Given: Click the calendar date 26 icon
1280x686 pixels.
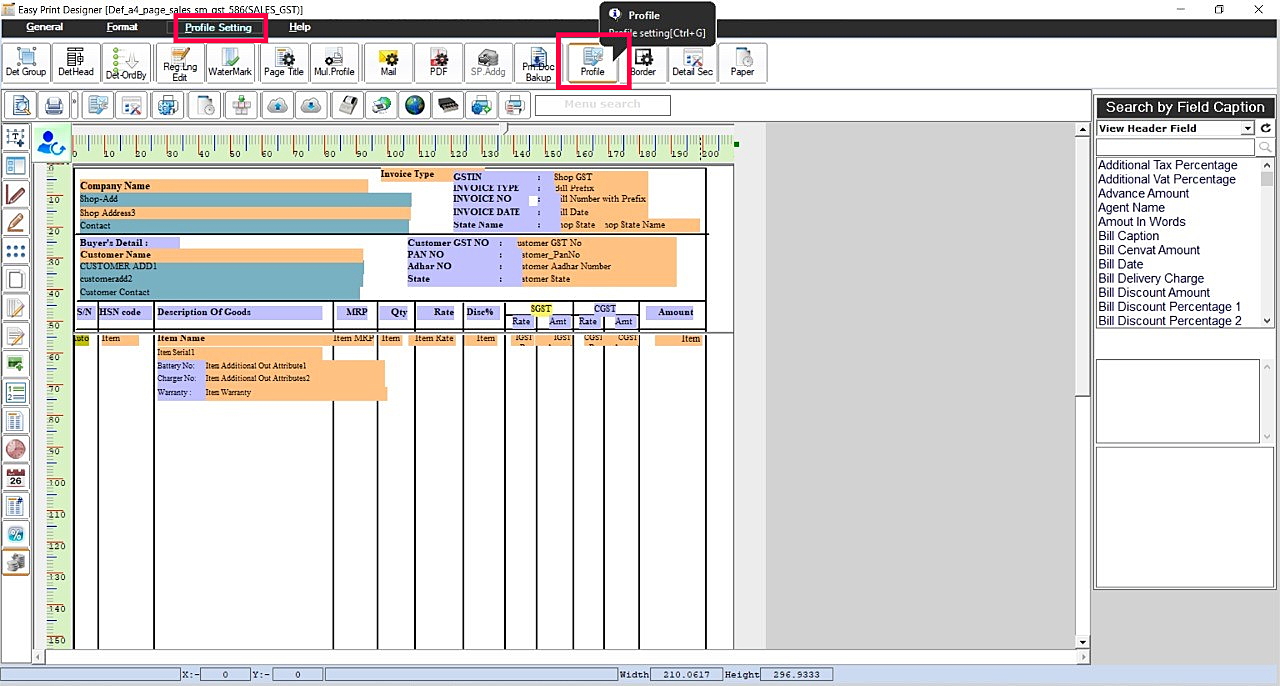Looking at the screenshot, I should pos(16,477).
